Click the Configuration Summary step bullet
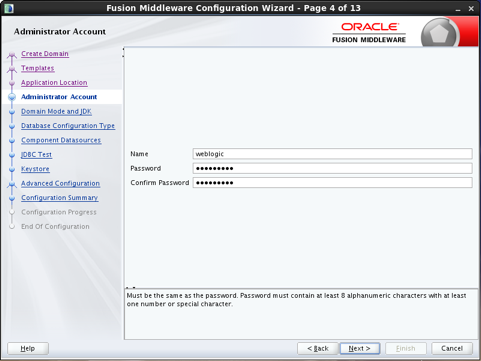The height and width of the screenshot is (361, 481). 12,198
